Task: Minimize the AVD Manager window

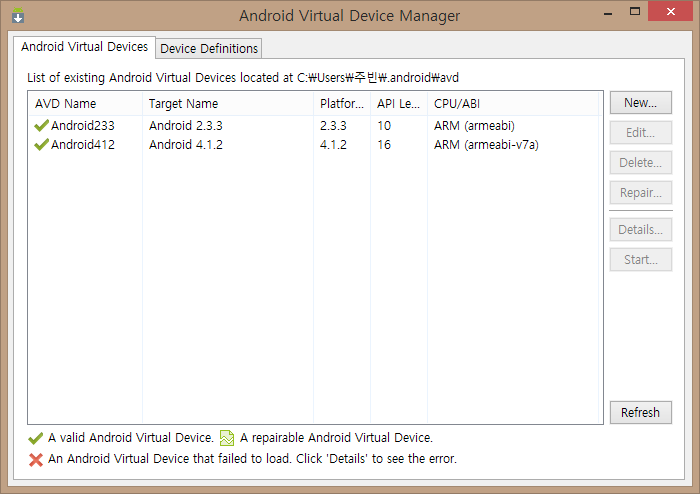Action: [x=608, y=12]
